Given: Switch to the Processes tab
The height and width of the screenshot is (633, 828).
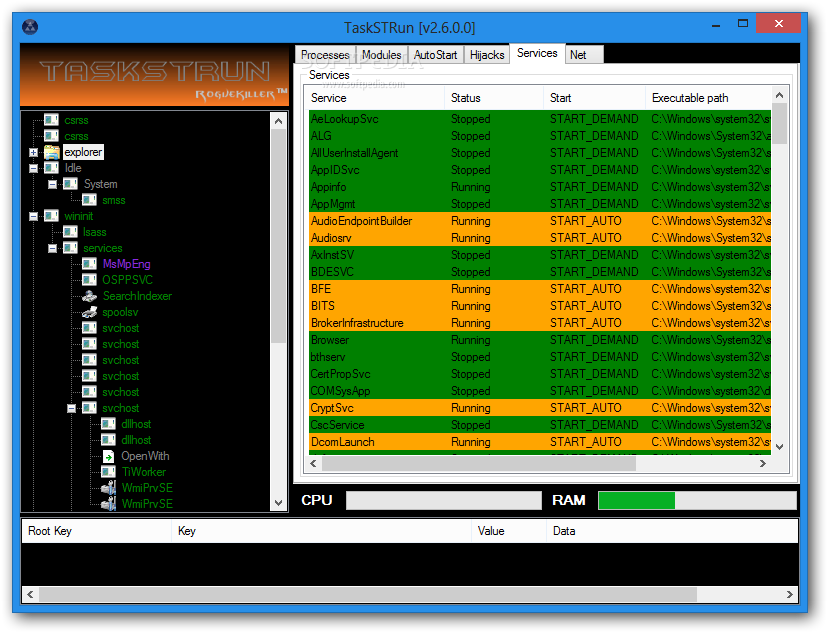Looking at the screenshot, I should tap(325, 55).
